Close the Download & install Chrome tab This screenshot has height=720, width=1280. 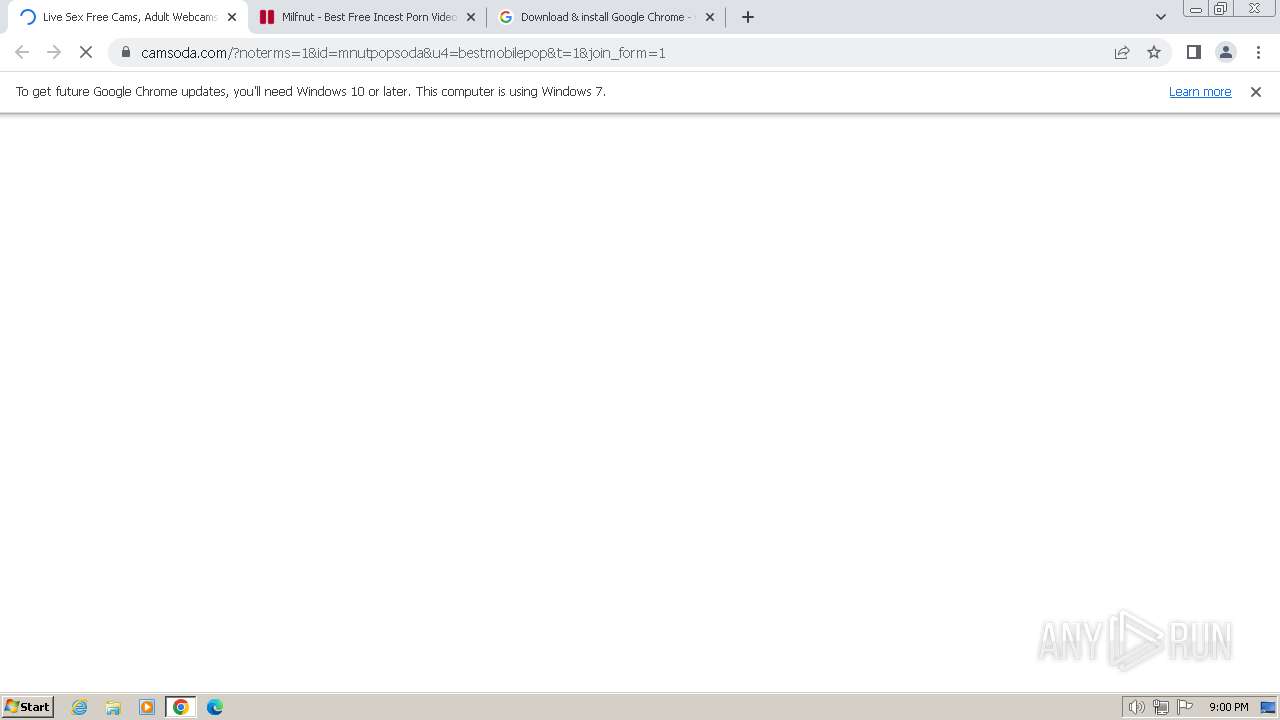(x=710, y=17)
